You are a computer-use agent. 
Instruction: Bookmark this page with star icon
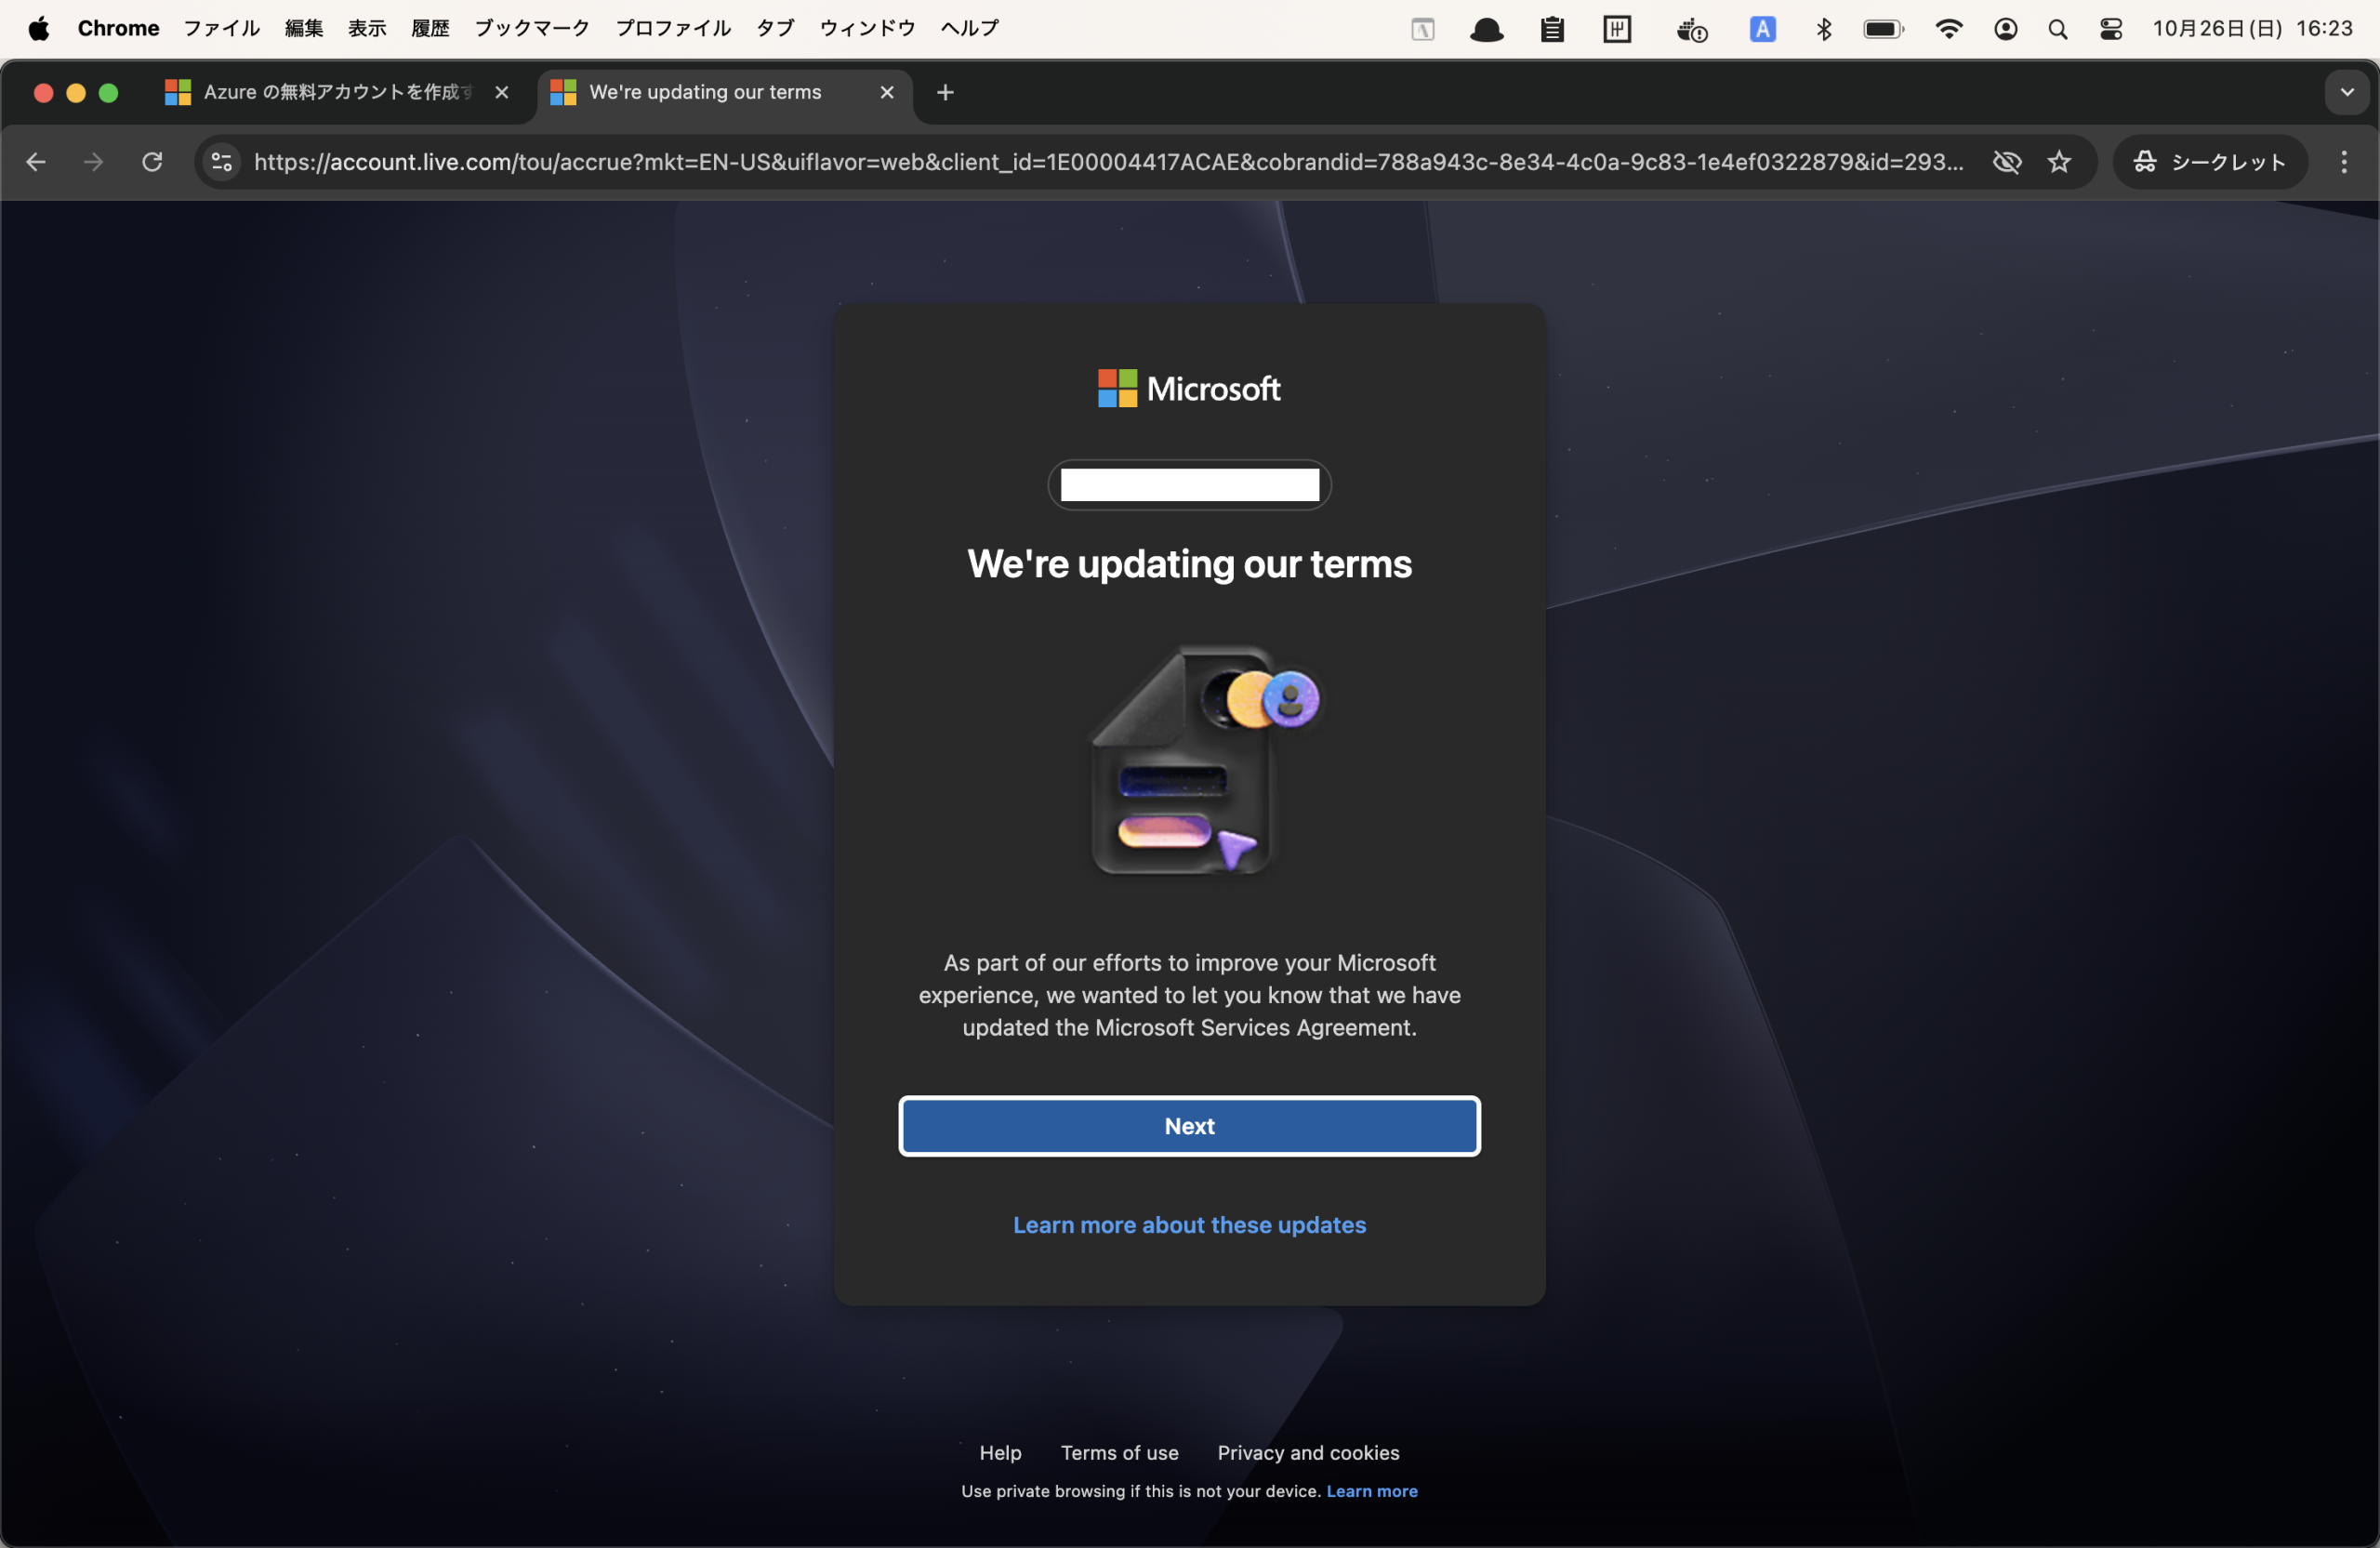pyautogui.click(x=2059, y=162)
